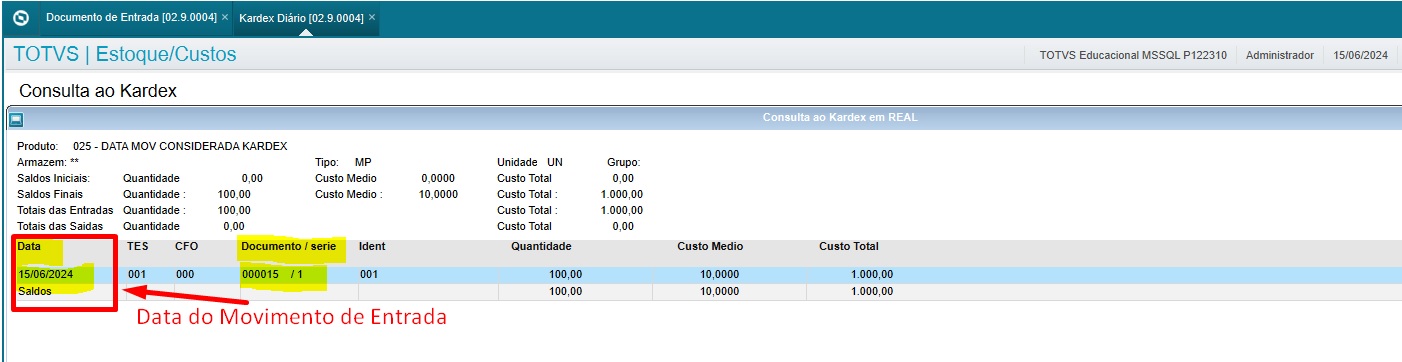Click the Totais das Saidas label
Screen dimensions: 1402x362
[x=61, y=226]
